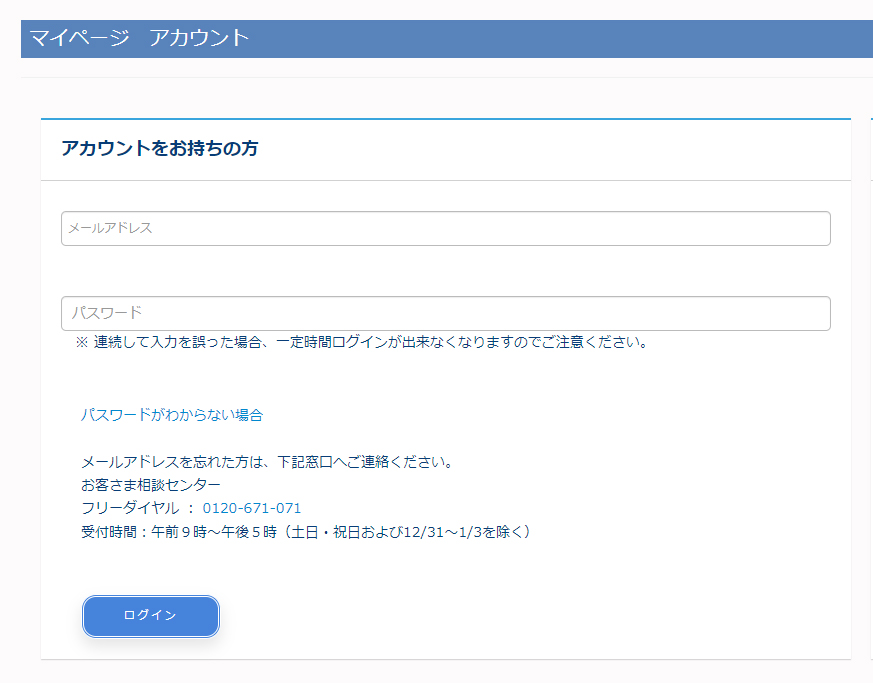Image resolution: width=873 pixels, height=683 pixels.
Task: Click inside the login form panel
Action: 446,560
